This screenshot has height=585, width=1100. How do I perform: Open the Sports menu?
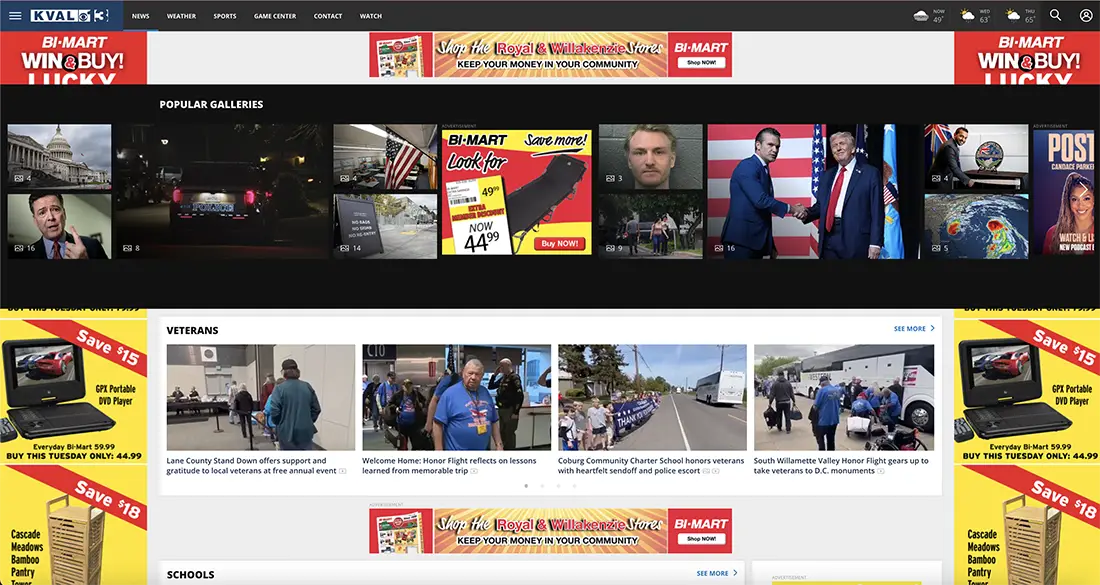click(224, 15)
